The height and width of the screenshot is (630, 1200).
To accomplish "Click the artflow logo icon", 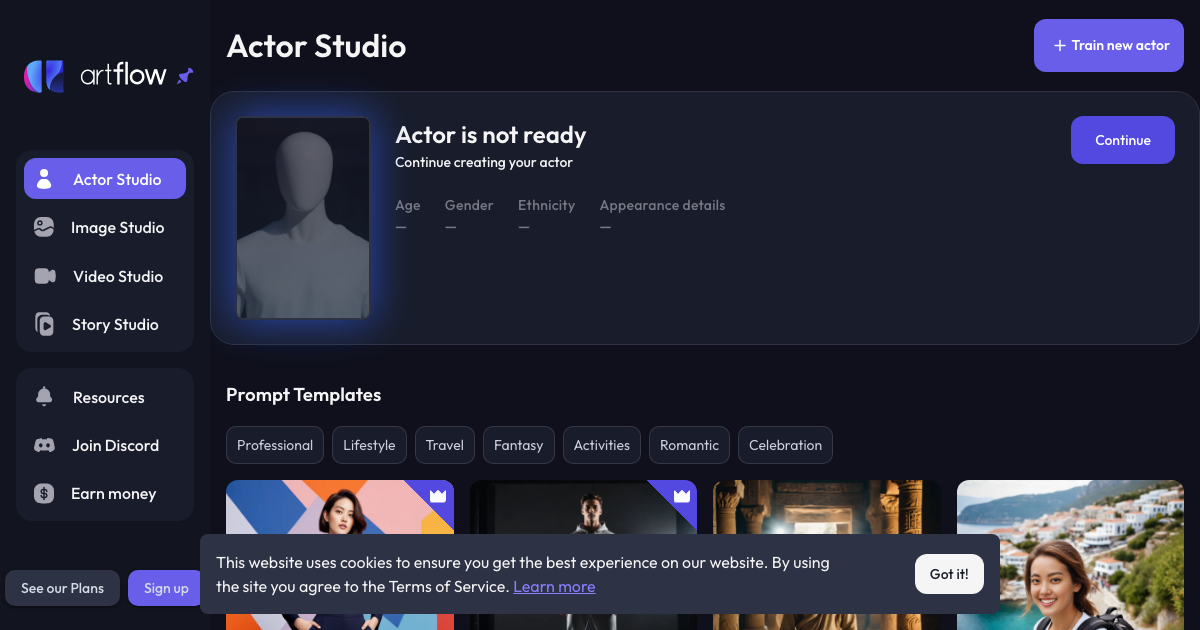I will tap(45, 76).
